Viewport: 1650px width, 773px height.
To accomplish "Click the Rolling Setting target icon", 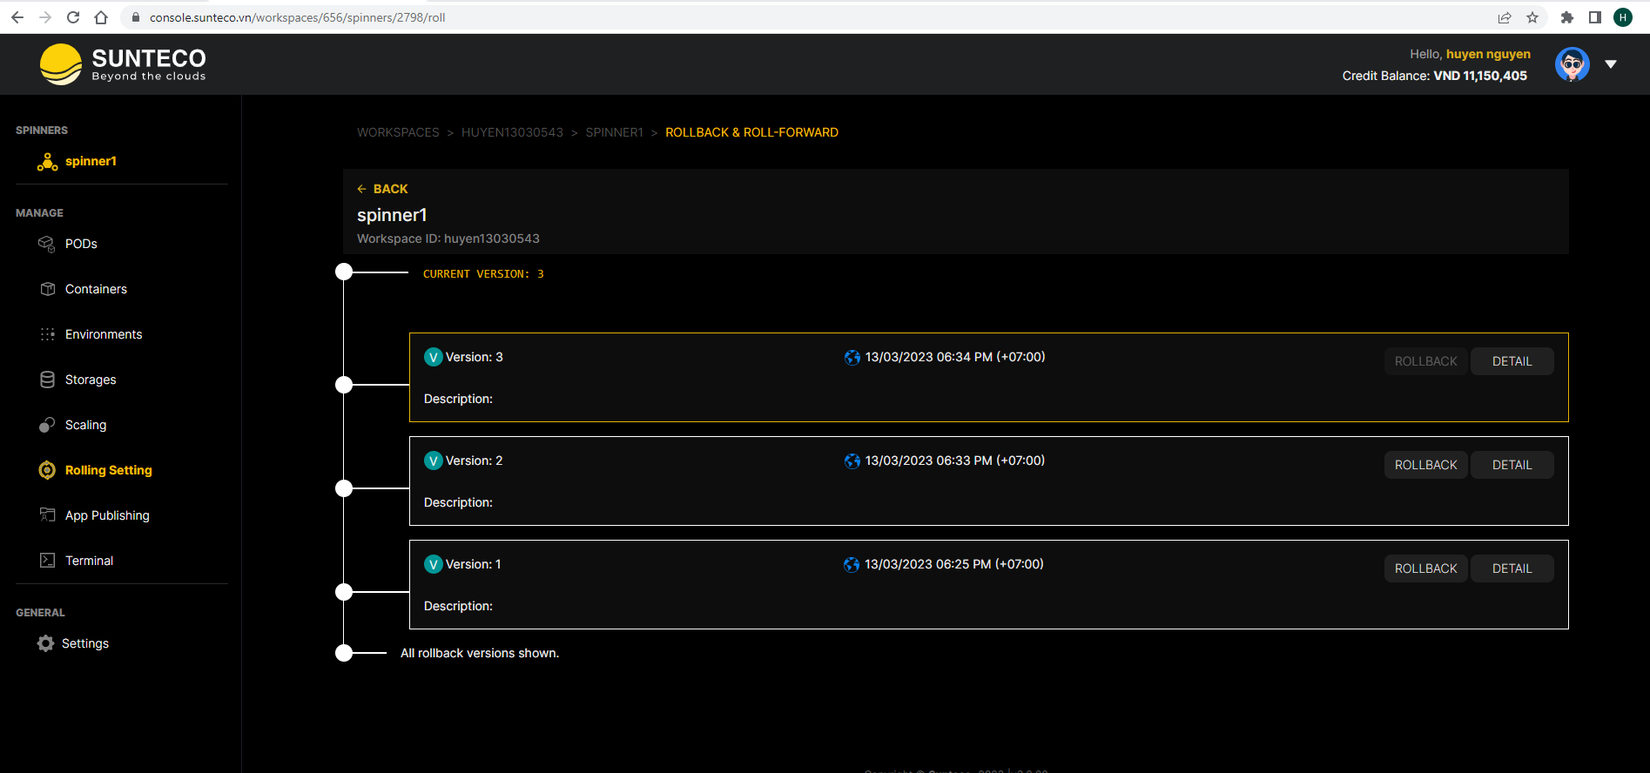I will point(47,470).
